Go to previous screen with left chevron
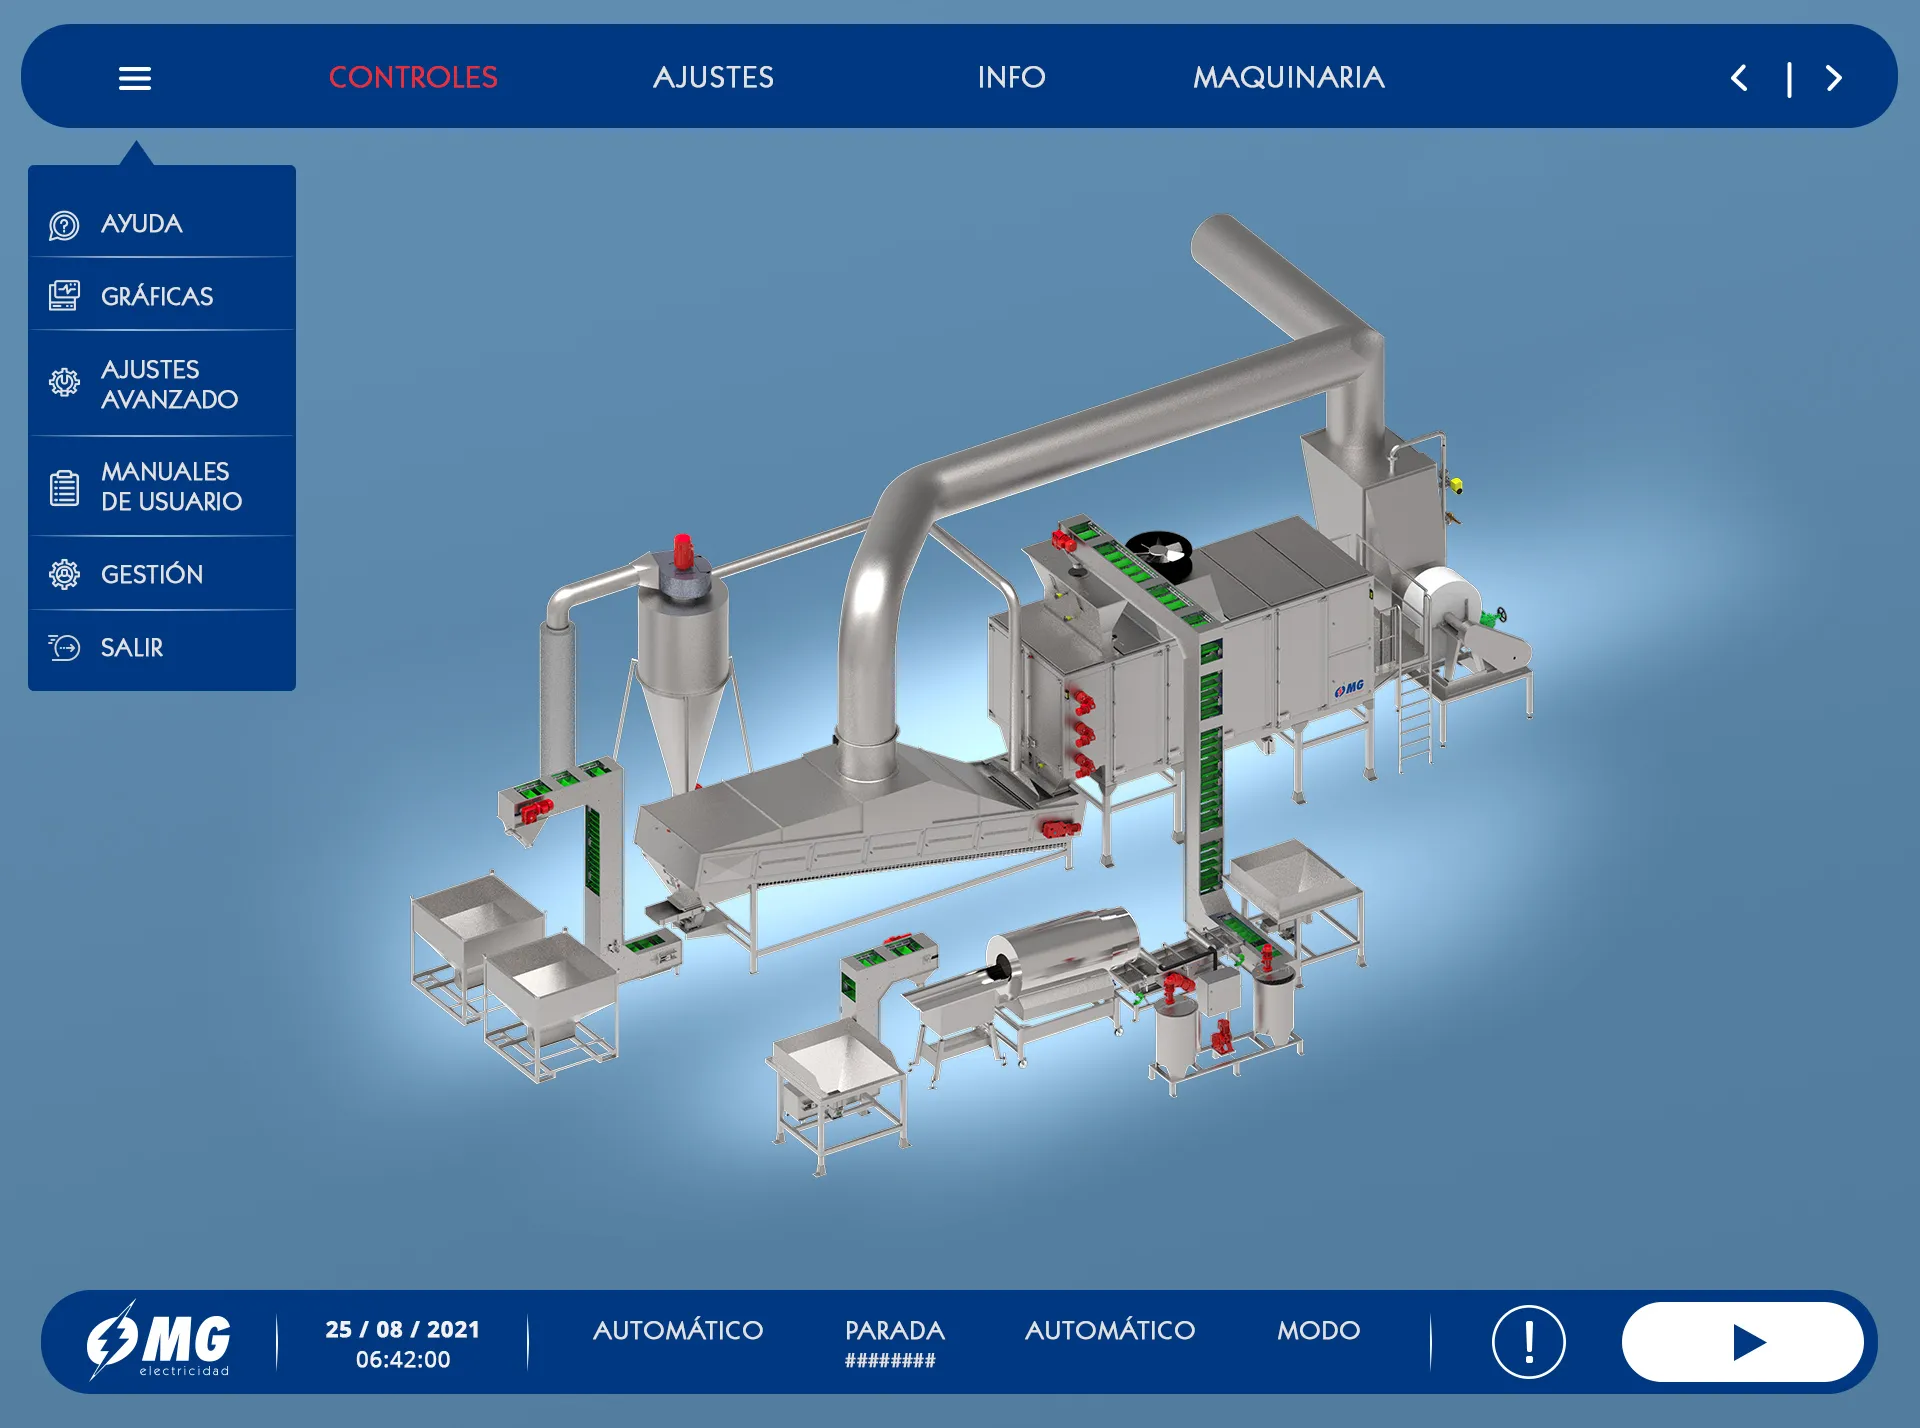The height and width of the screenshot is (1428, 1920). (x=1739, y=78)
